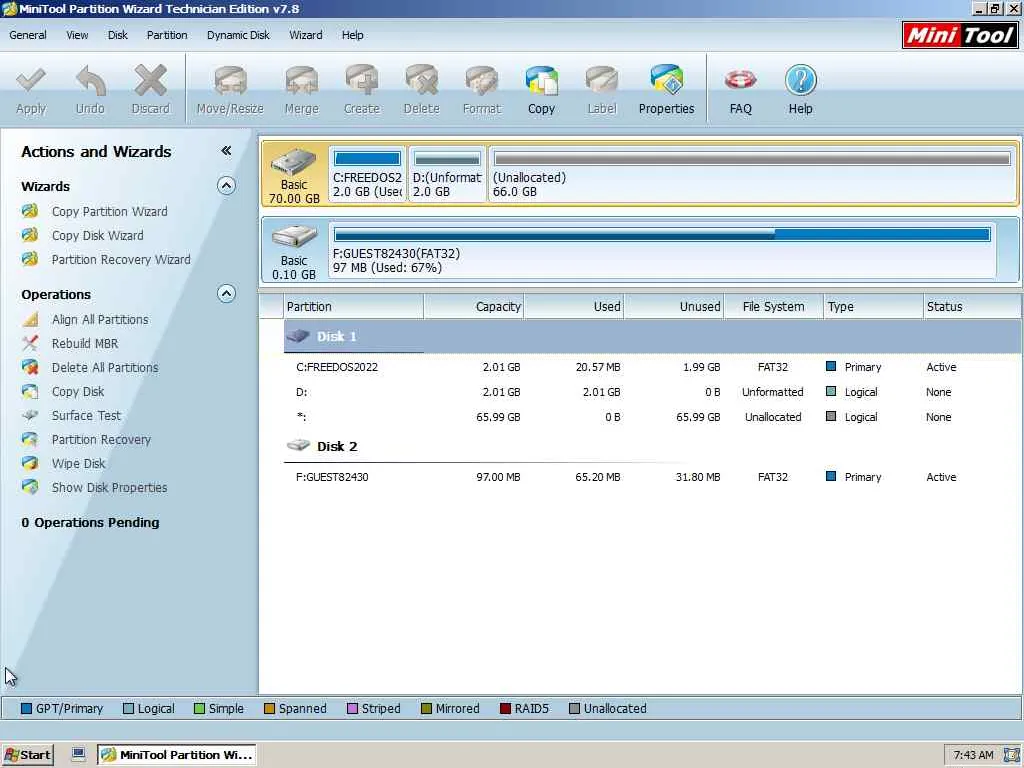The height and width of the screenshot is (768, 1024).
Task: Select the Disk 2 row
Action: pyautogui.click(x=652, y=447)
